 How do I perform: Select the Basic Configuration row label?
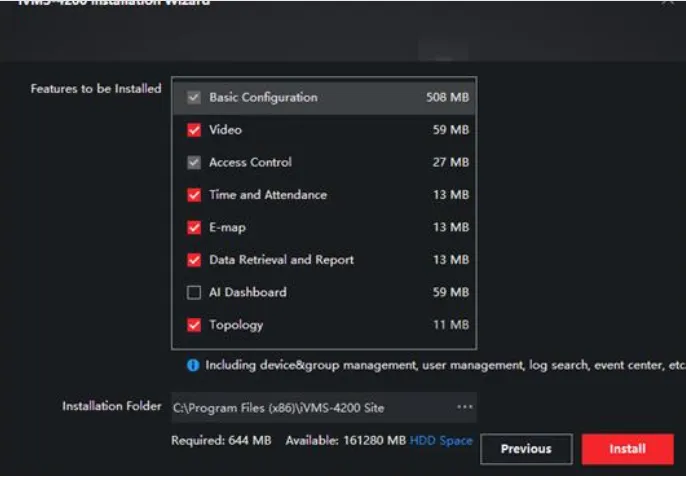point(263,98)
